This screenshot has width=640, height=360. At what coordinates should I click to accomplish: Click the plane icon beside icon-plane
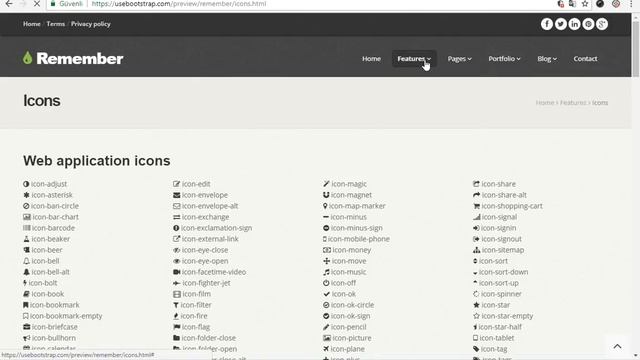pyautogui.click(x=326, y=349)
